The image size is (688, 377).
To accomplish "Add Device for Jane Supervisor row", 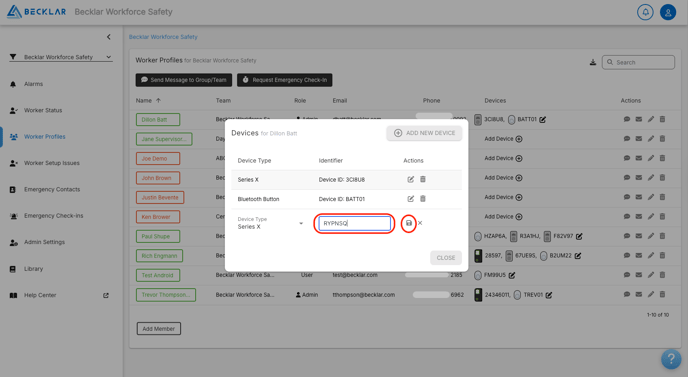I will click(503, 139).
